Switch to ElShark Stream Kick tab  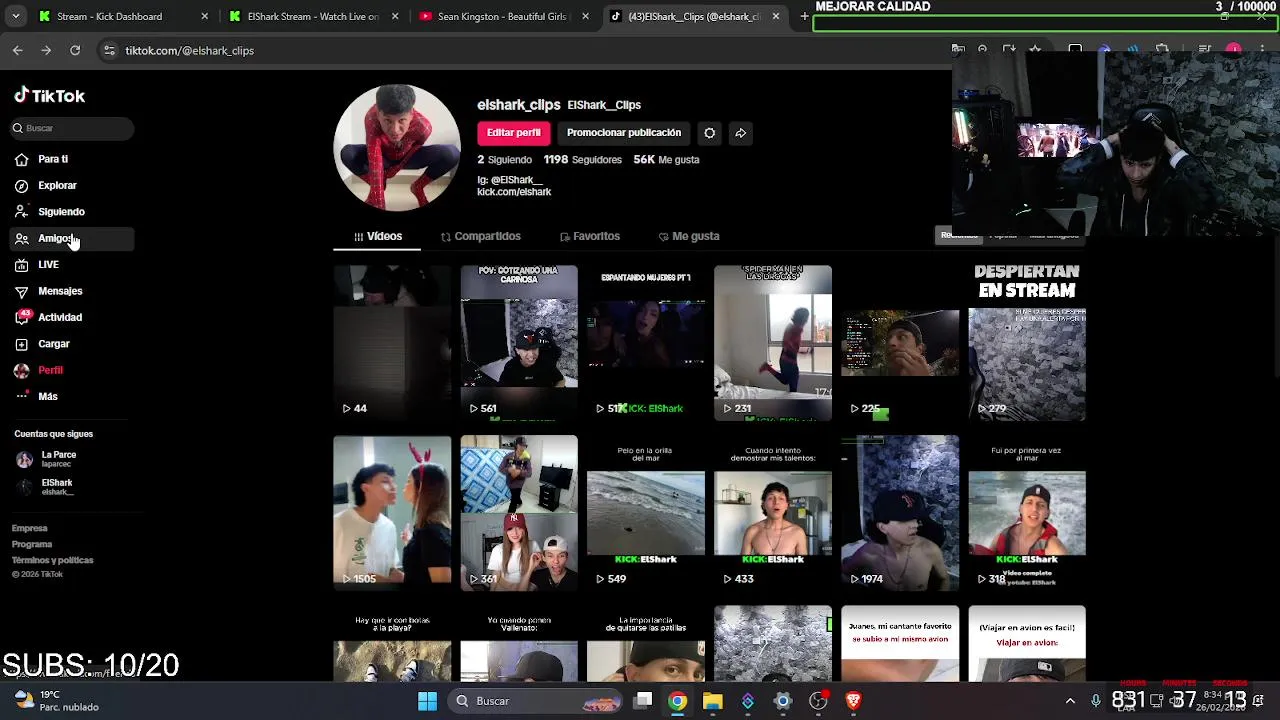(312, 16)
